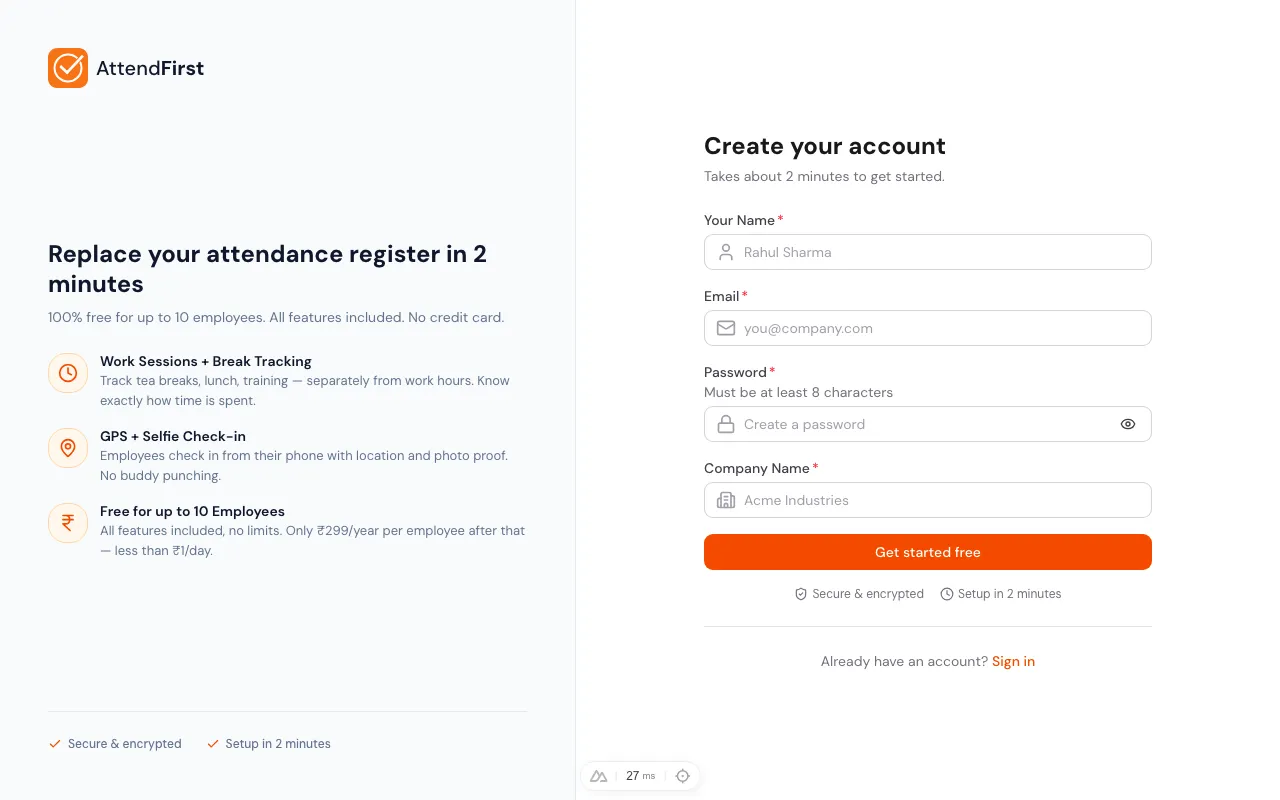Image resolution: width=1280 pixels, height=800 pixels.
Task: Click the rupee icon beside Free for 10 Employees
Action: click(67, 522)
